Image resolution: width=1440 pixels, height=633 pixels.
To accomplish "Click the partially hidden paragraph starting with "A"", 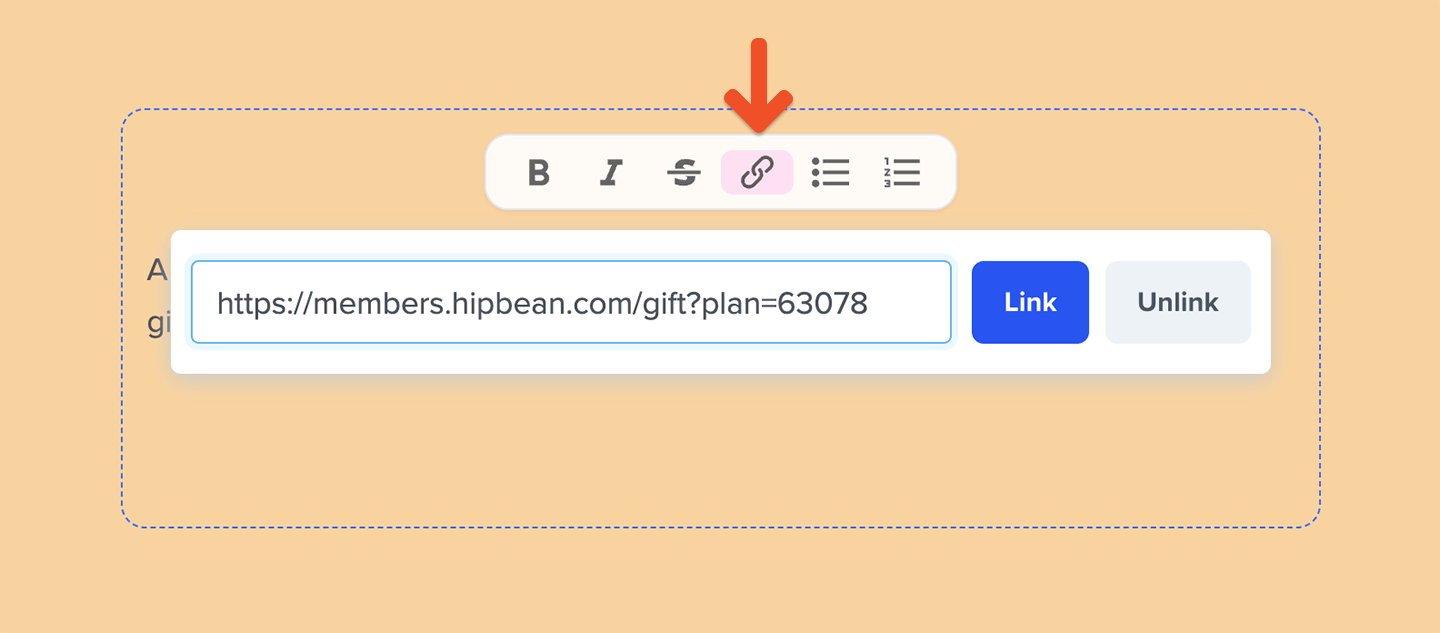I will pos(157,270).
